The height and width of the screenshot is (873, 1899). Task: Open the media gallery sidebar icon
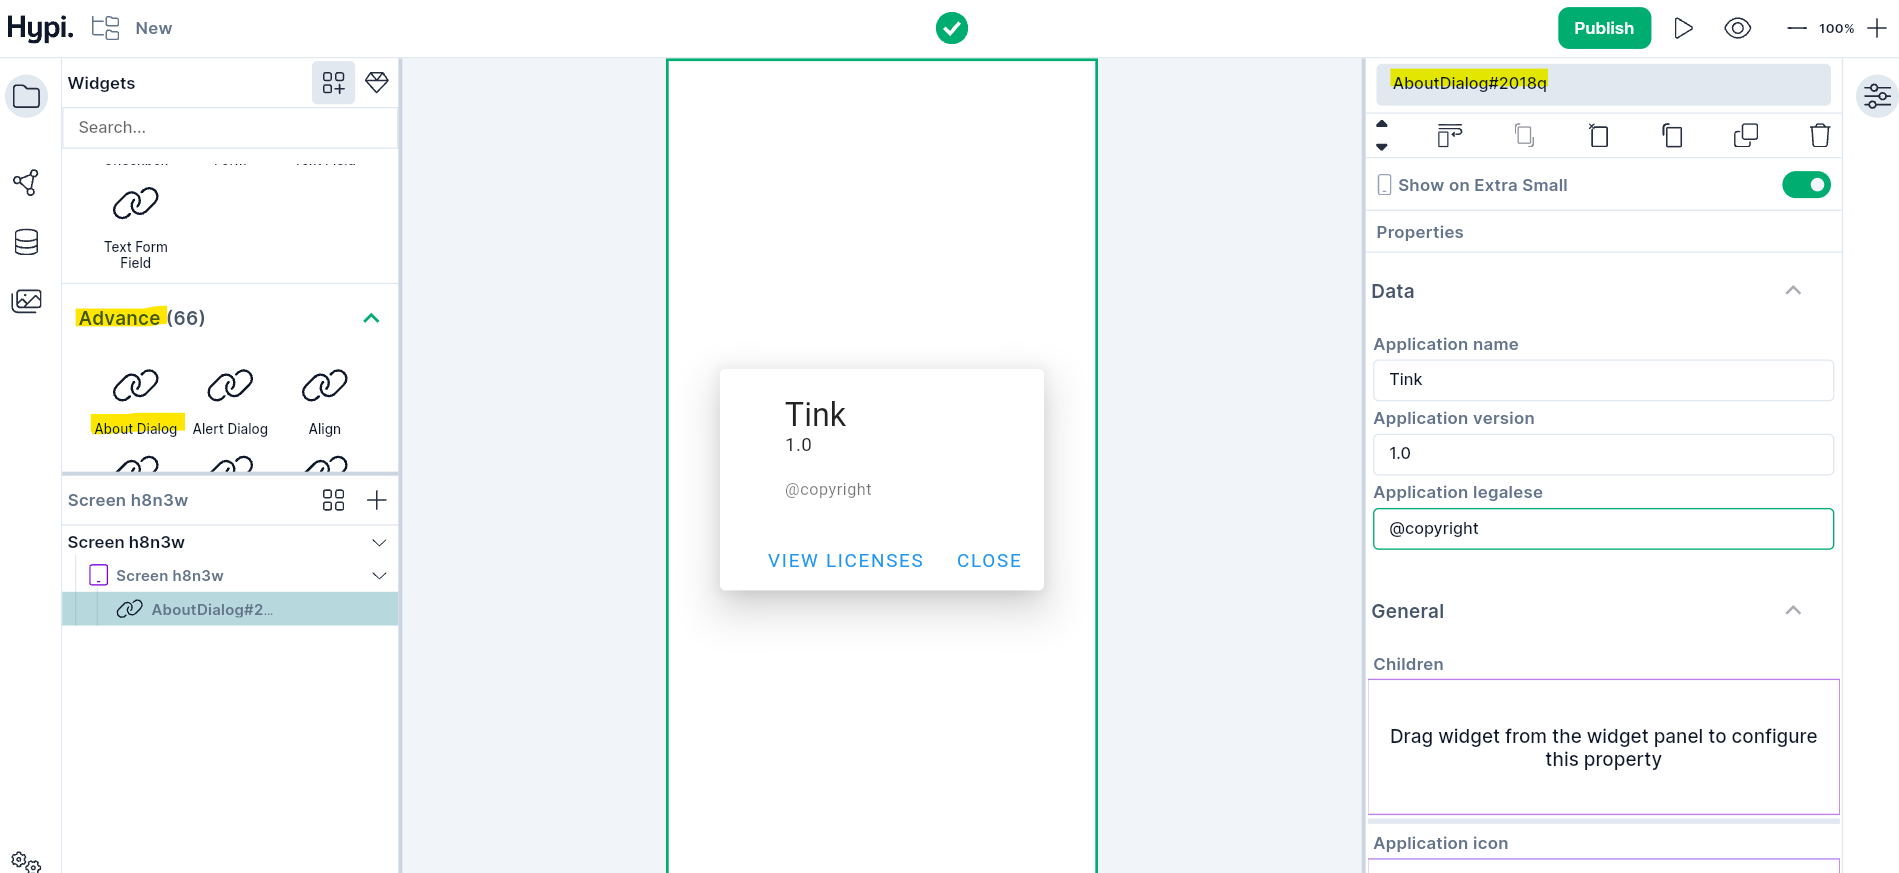pos(27,301)
